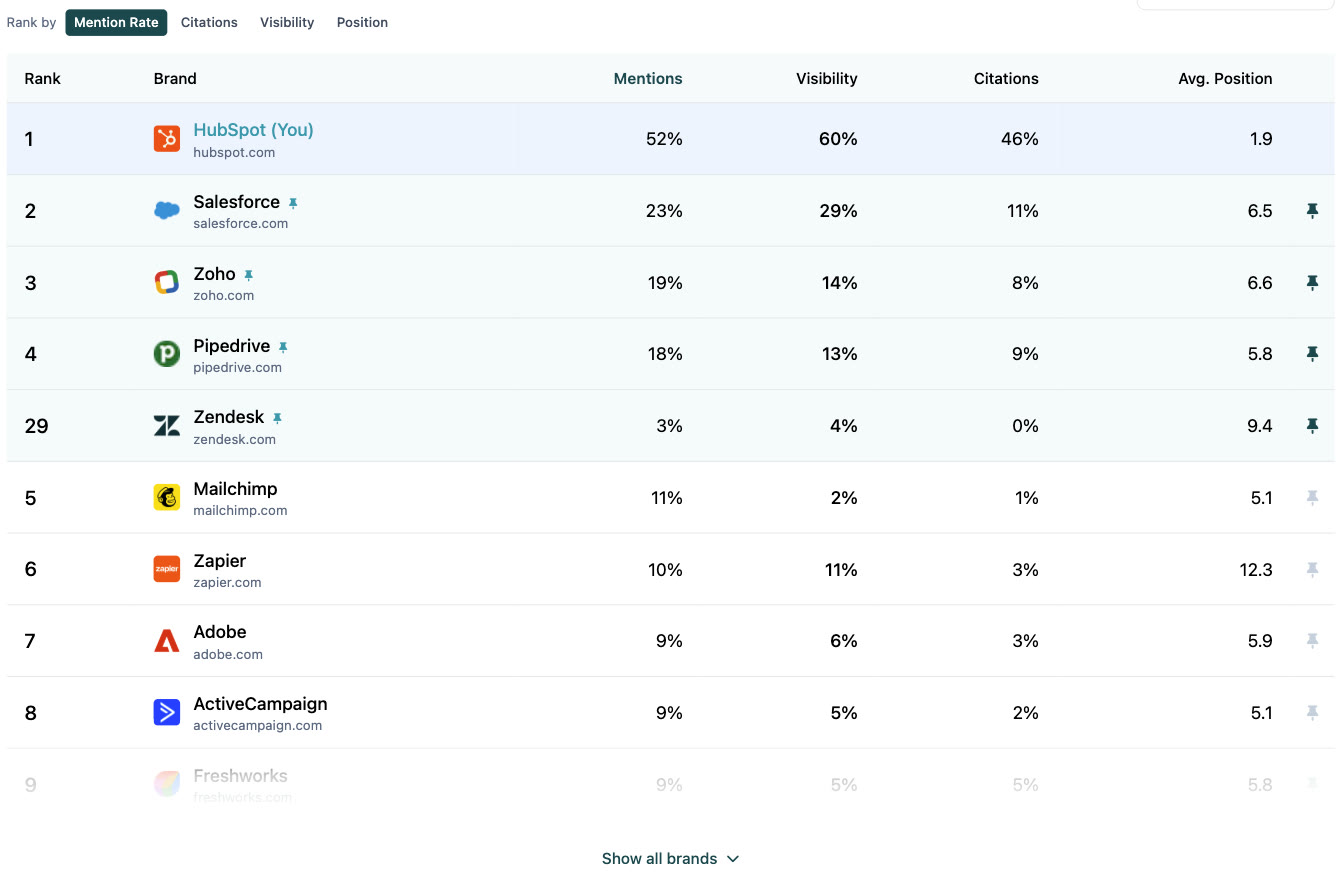
Task: Click the Zapier logo icon
Action: pos(167,569)
